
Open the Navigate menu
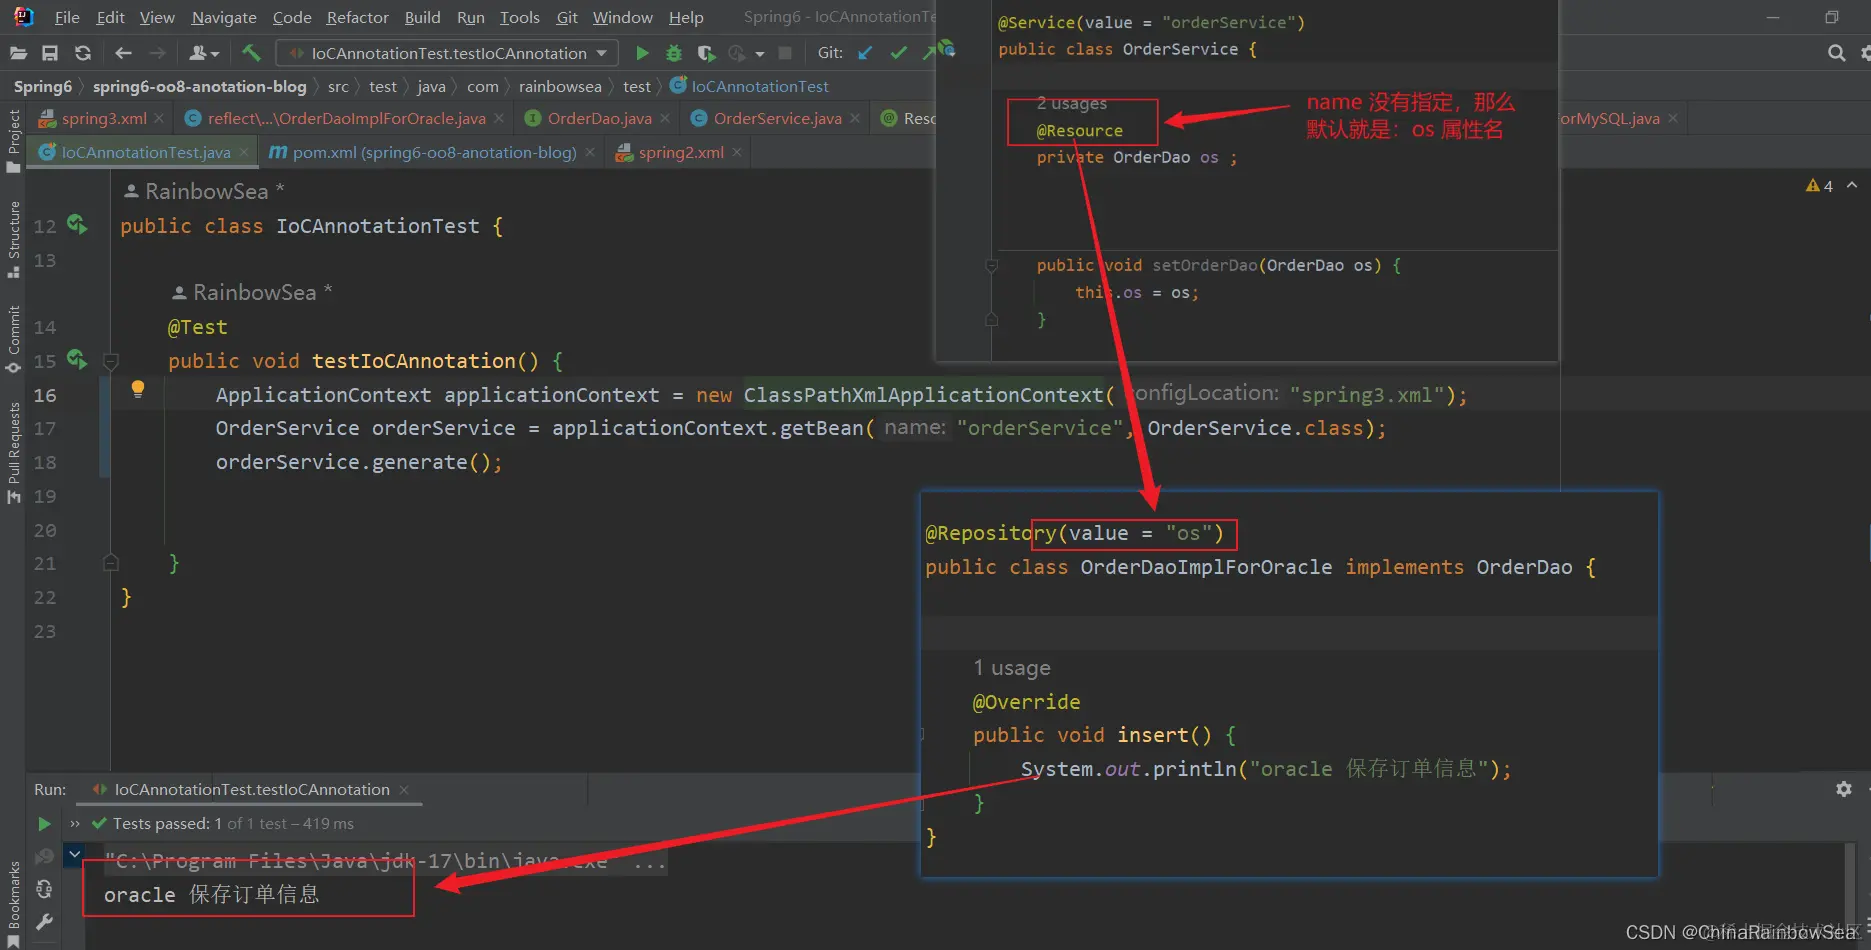(224, 17)
